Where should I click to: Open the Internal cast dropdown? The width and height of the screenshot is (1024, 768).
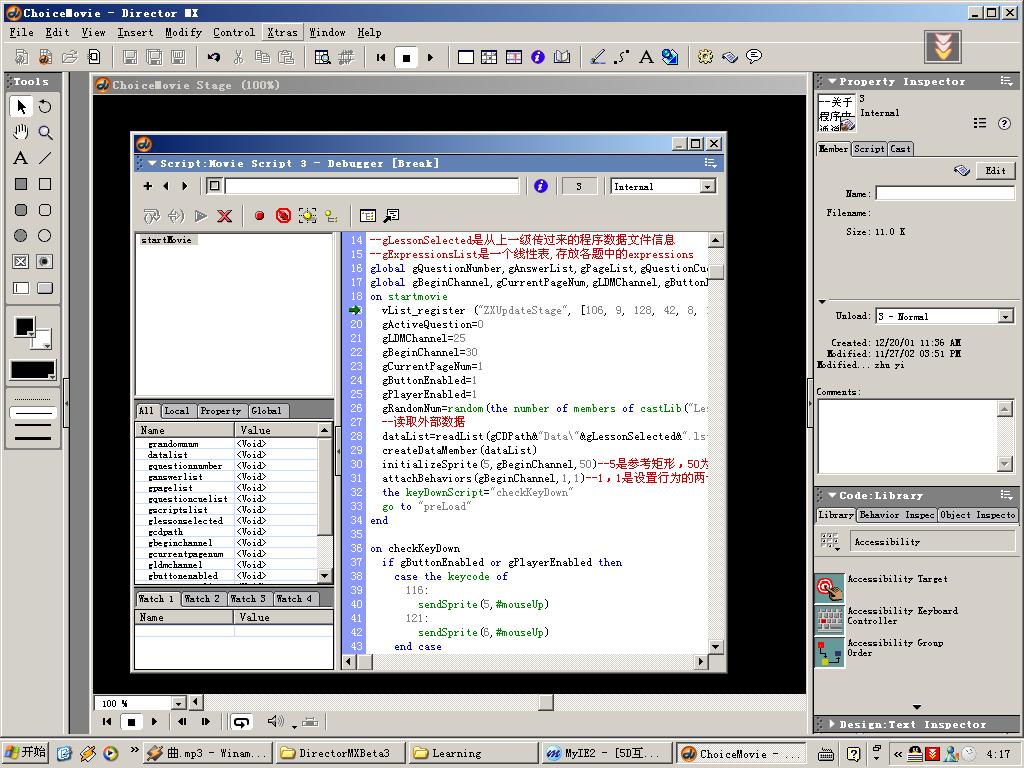click(x=707, y=187)
